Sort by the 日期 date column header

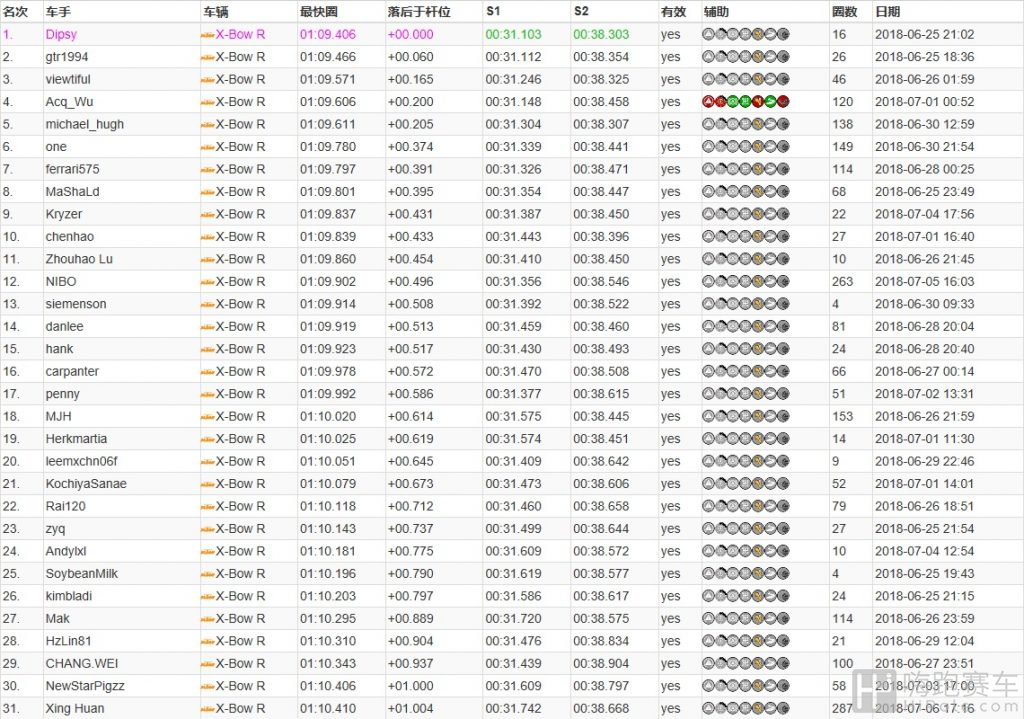[x=888, y=11]
